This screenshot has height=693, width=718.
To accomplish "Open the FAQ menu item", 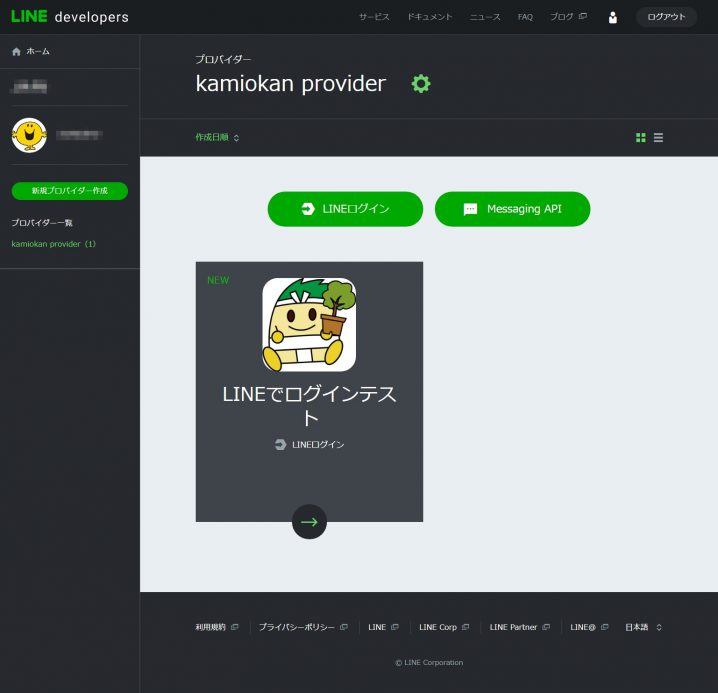I will click(525, 17).
